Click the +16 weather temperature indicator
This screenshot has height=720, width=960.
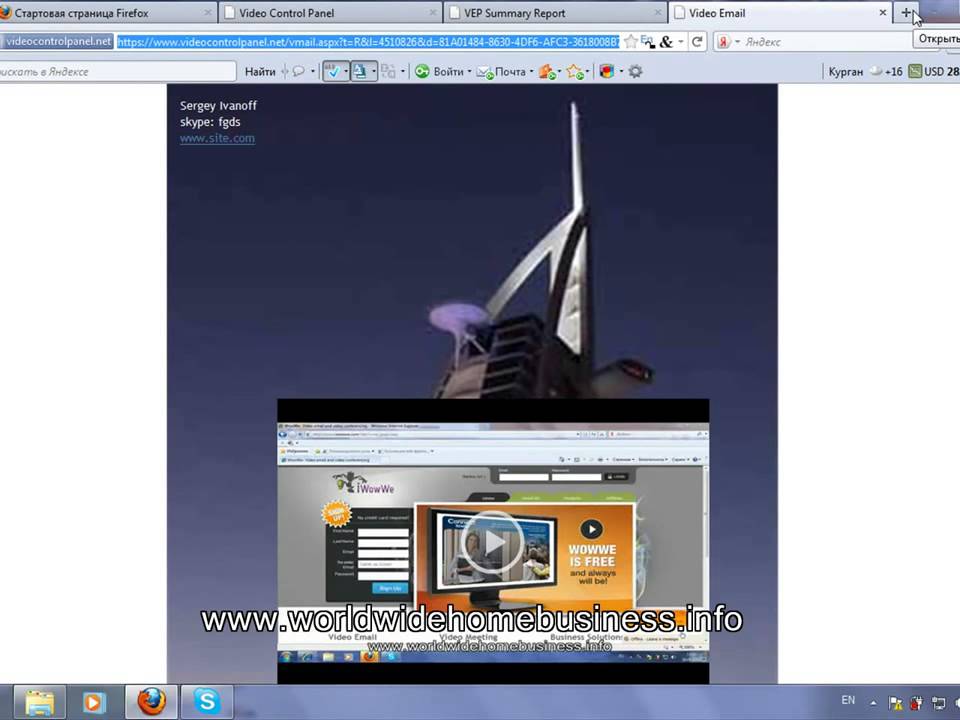(887, 72)
